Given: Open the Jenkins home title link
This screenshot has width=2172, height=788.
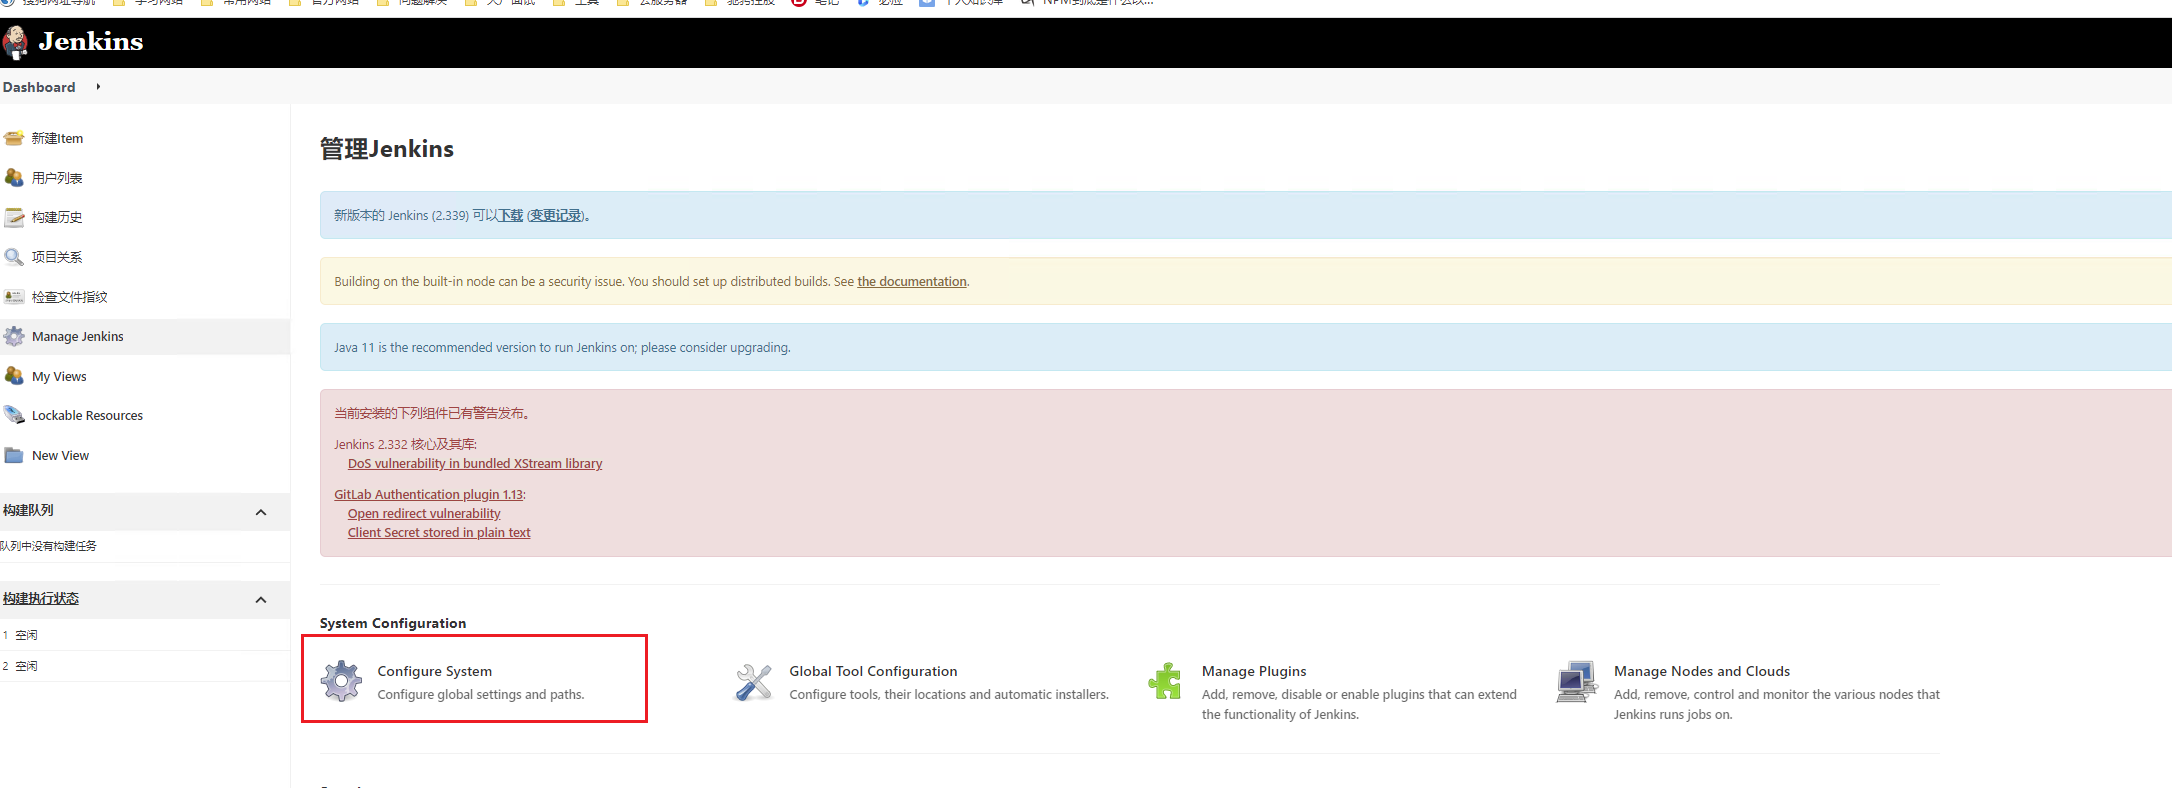Looking at the screenshot, I should tap(91, 42).
